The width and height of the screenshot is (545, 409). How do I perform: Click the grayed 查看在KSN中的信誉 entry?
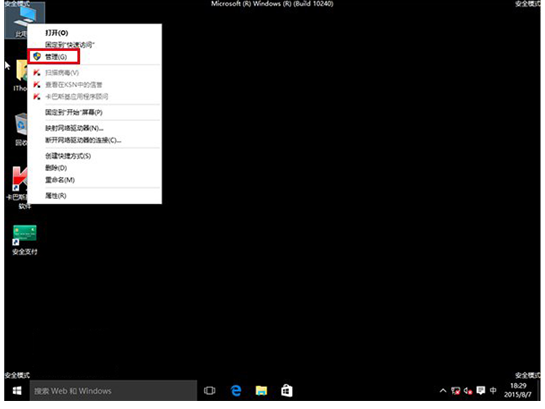click(94, 84)
